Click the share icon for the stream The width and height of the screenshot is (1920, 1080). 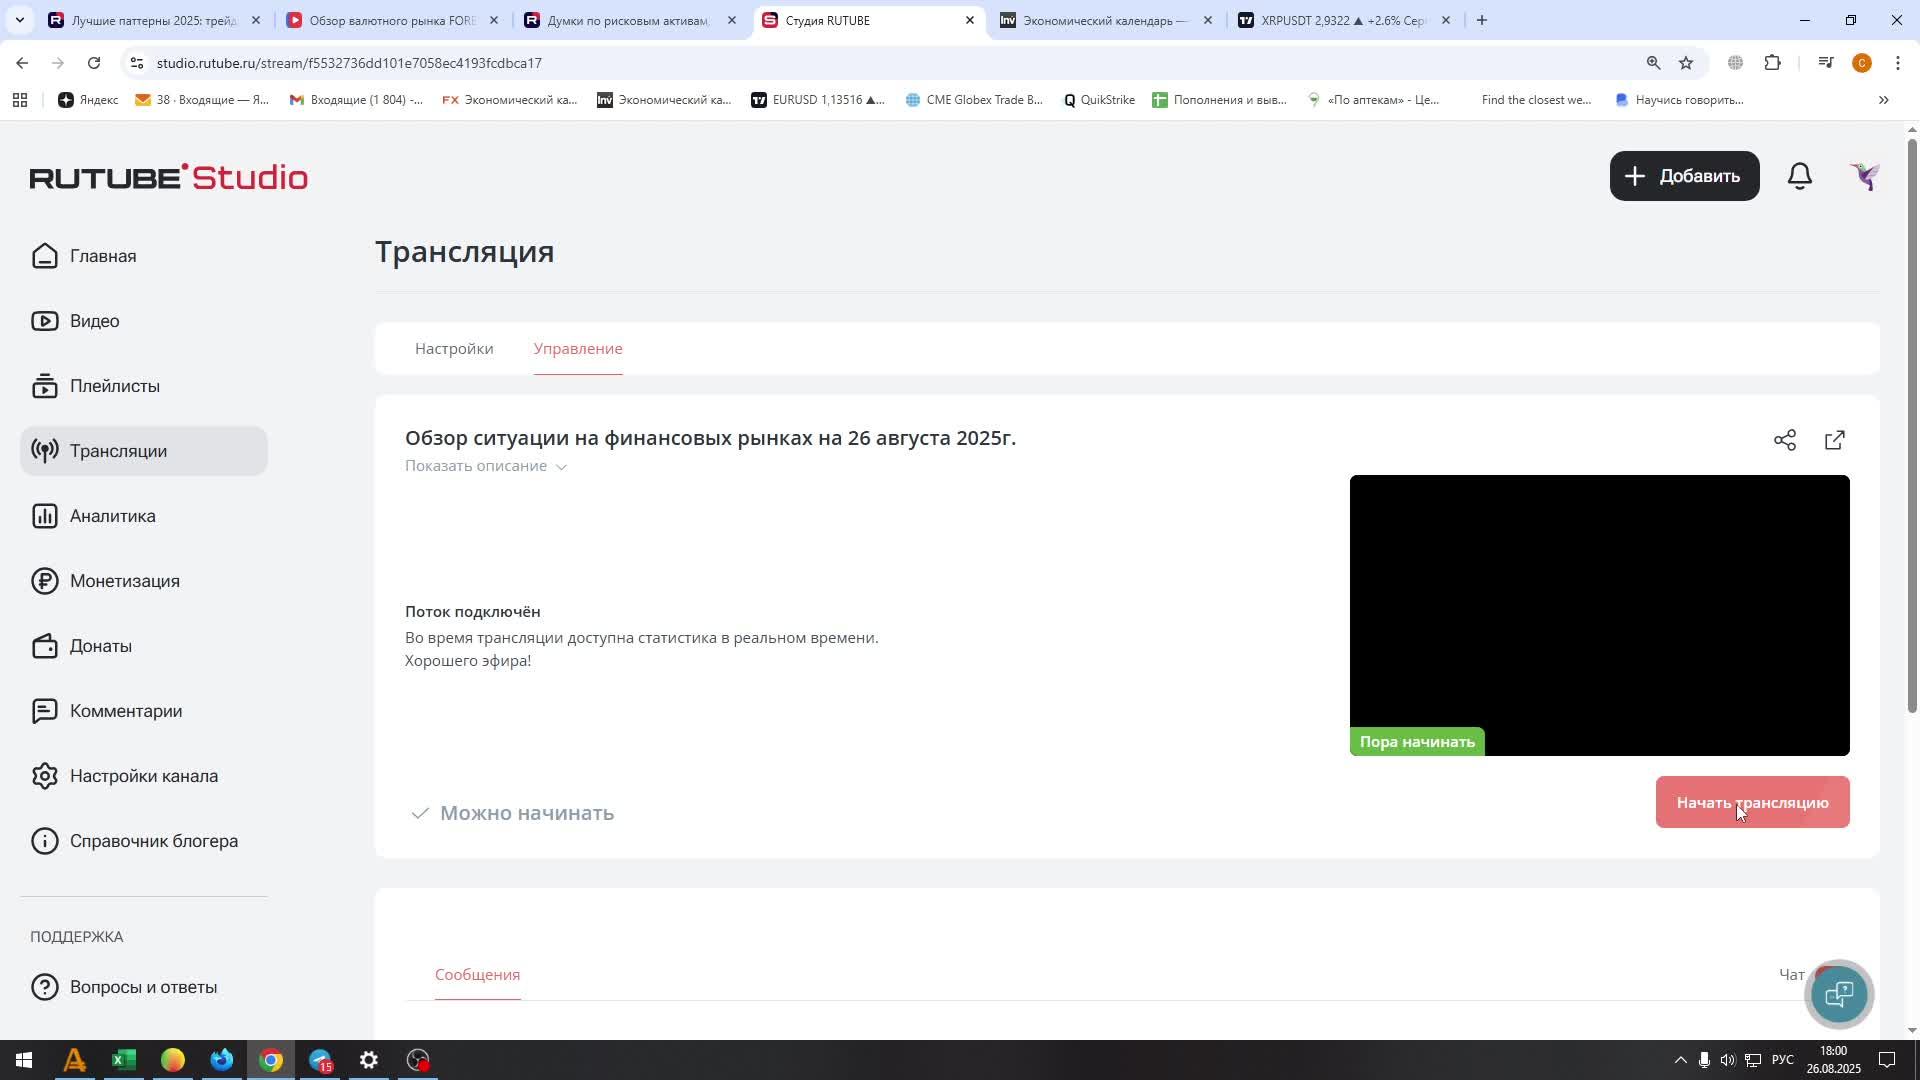pyautogui.click(x=1785, y=440)
